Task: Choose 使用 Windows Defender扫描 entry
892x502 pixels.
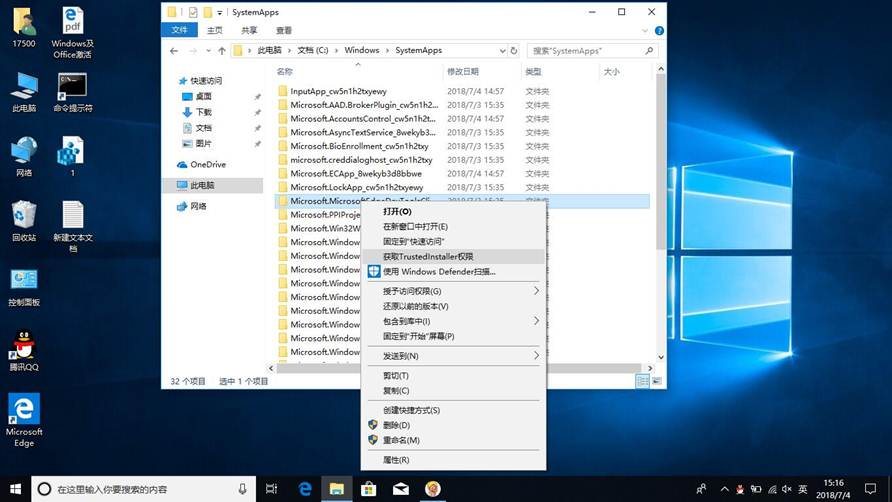Action: point(453,271)
